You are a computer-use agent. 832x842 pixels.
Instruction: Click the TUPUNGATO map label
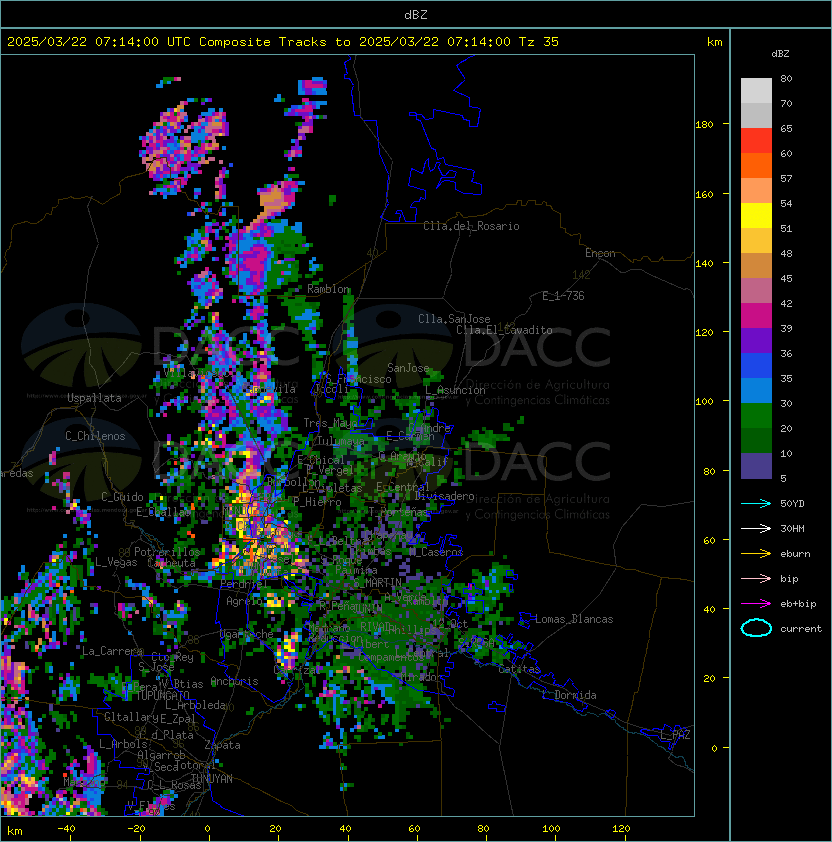[163, 696]
